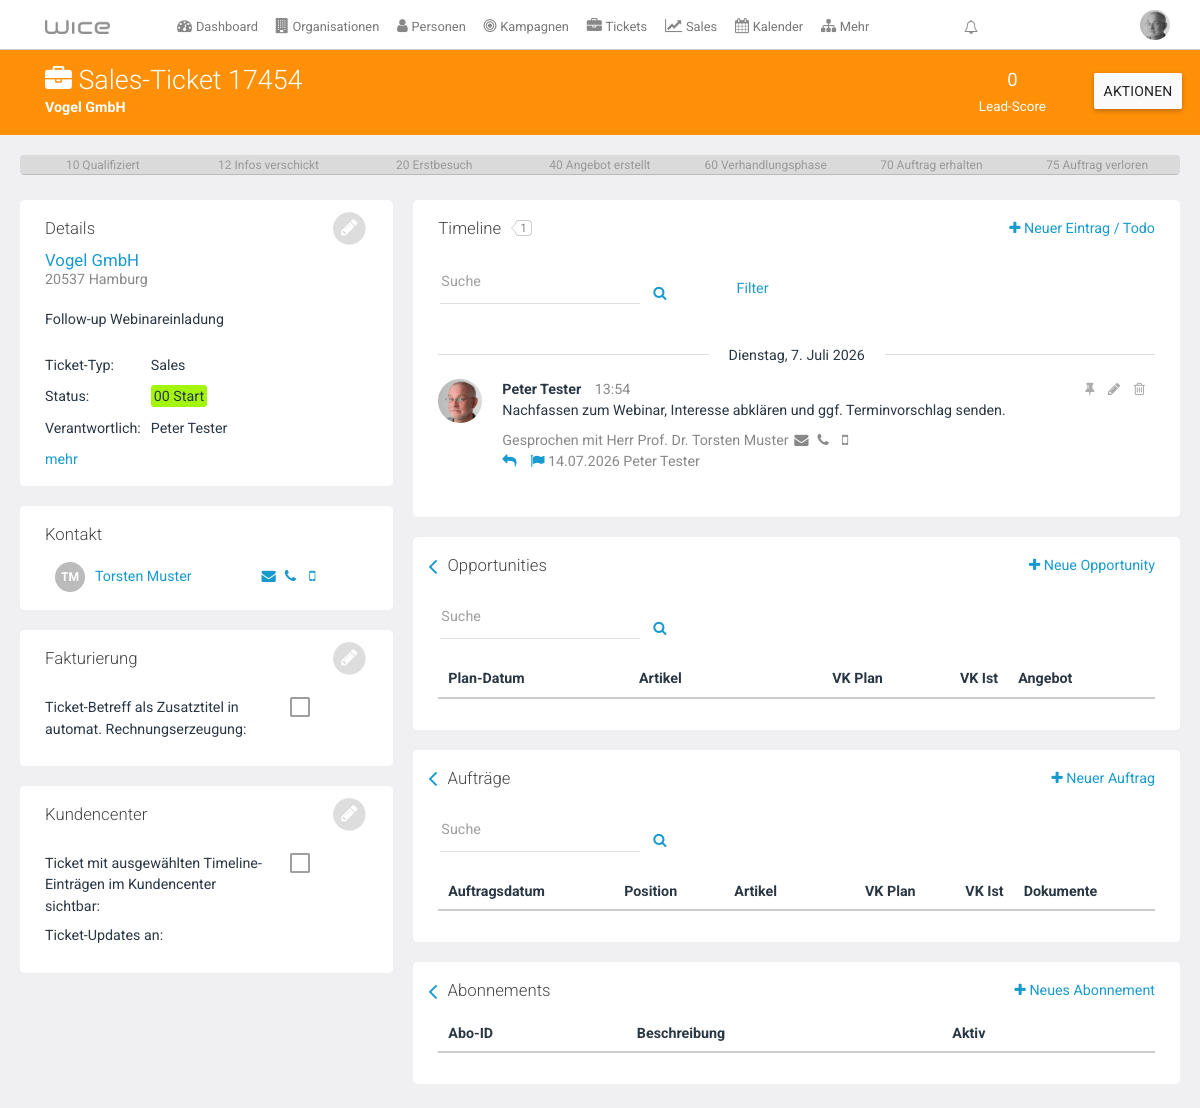Open the Mehr navigation menu

tap(845, 27)
